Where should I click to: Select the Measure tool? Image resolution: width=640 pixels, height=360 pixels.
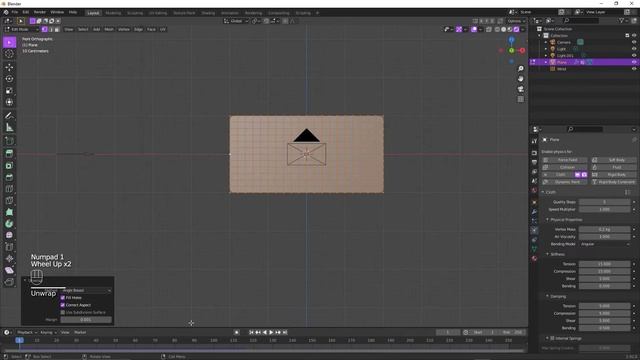pyautogui.click(x=9, y=128)
